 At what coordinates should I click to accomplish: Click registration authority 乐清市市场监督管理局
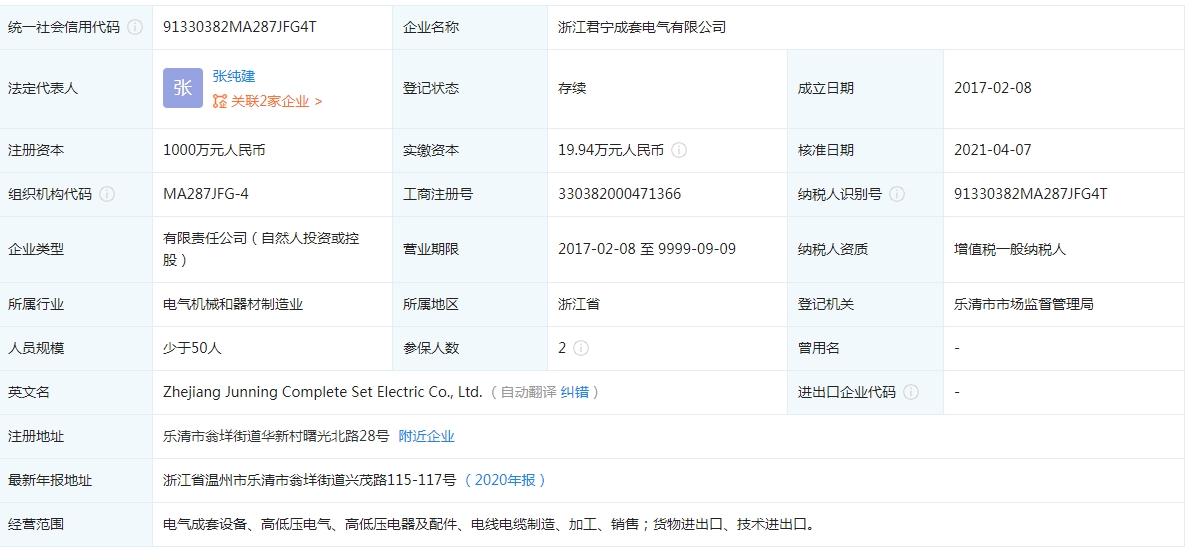coord(1023,304)
